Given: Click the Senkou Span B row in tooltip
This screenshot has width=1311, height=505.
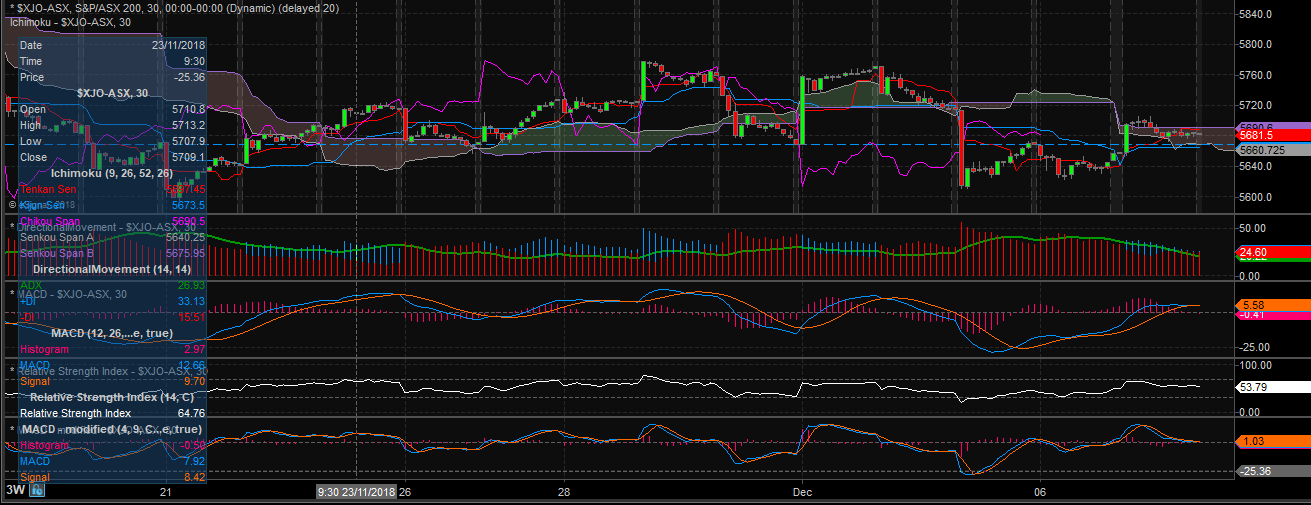Looking at the screenshot, I should [x=112, y=253].
